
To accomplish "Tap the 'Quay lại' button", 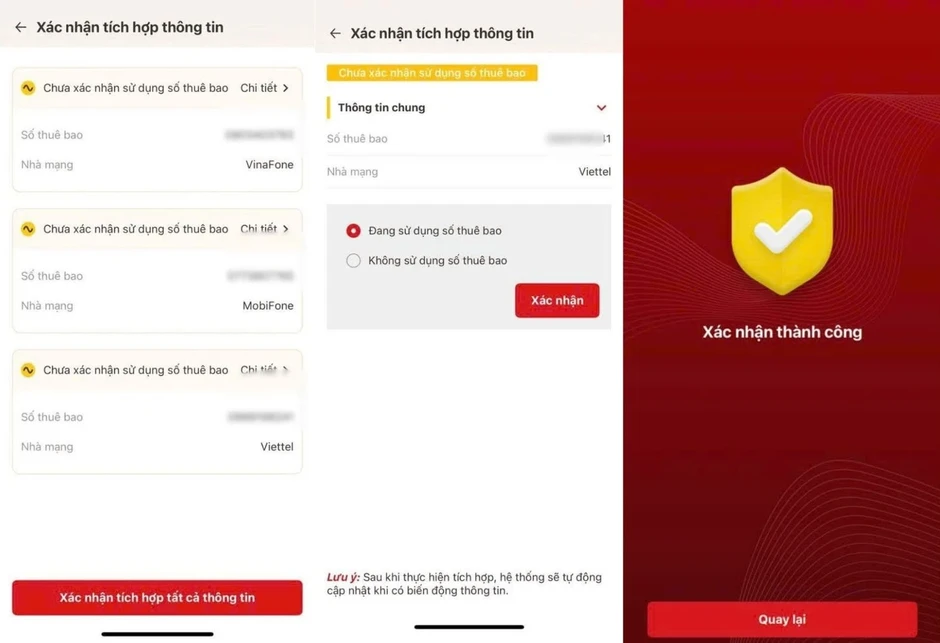I will pyautogui.click(x=782, y=619).
